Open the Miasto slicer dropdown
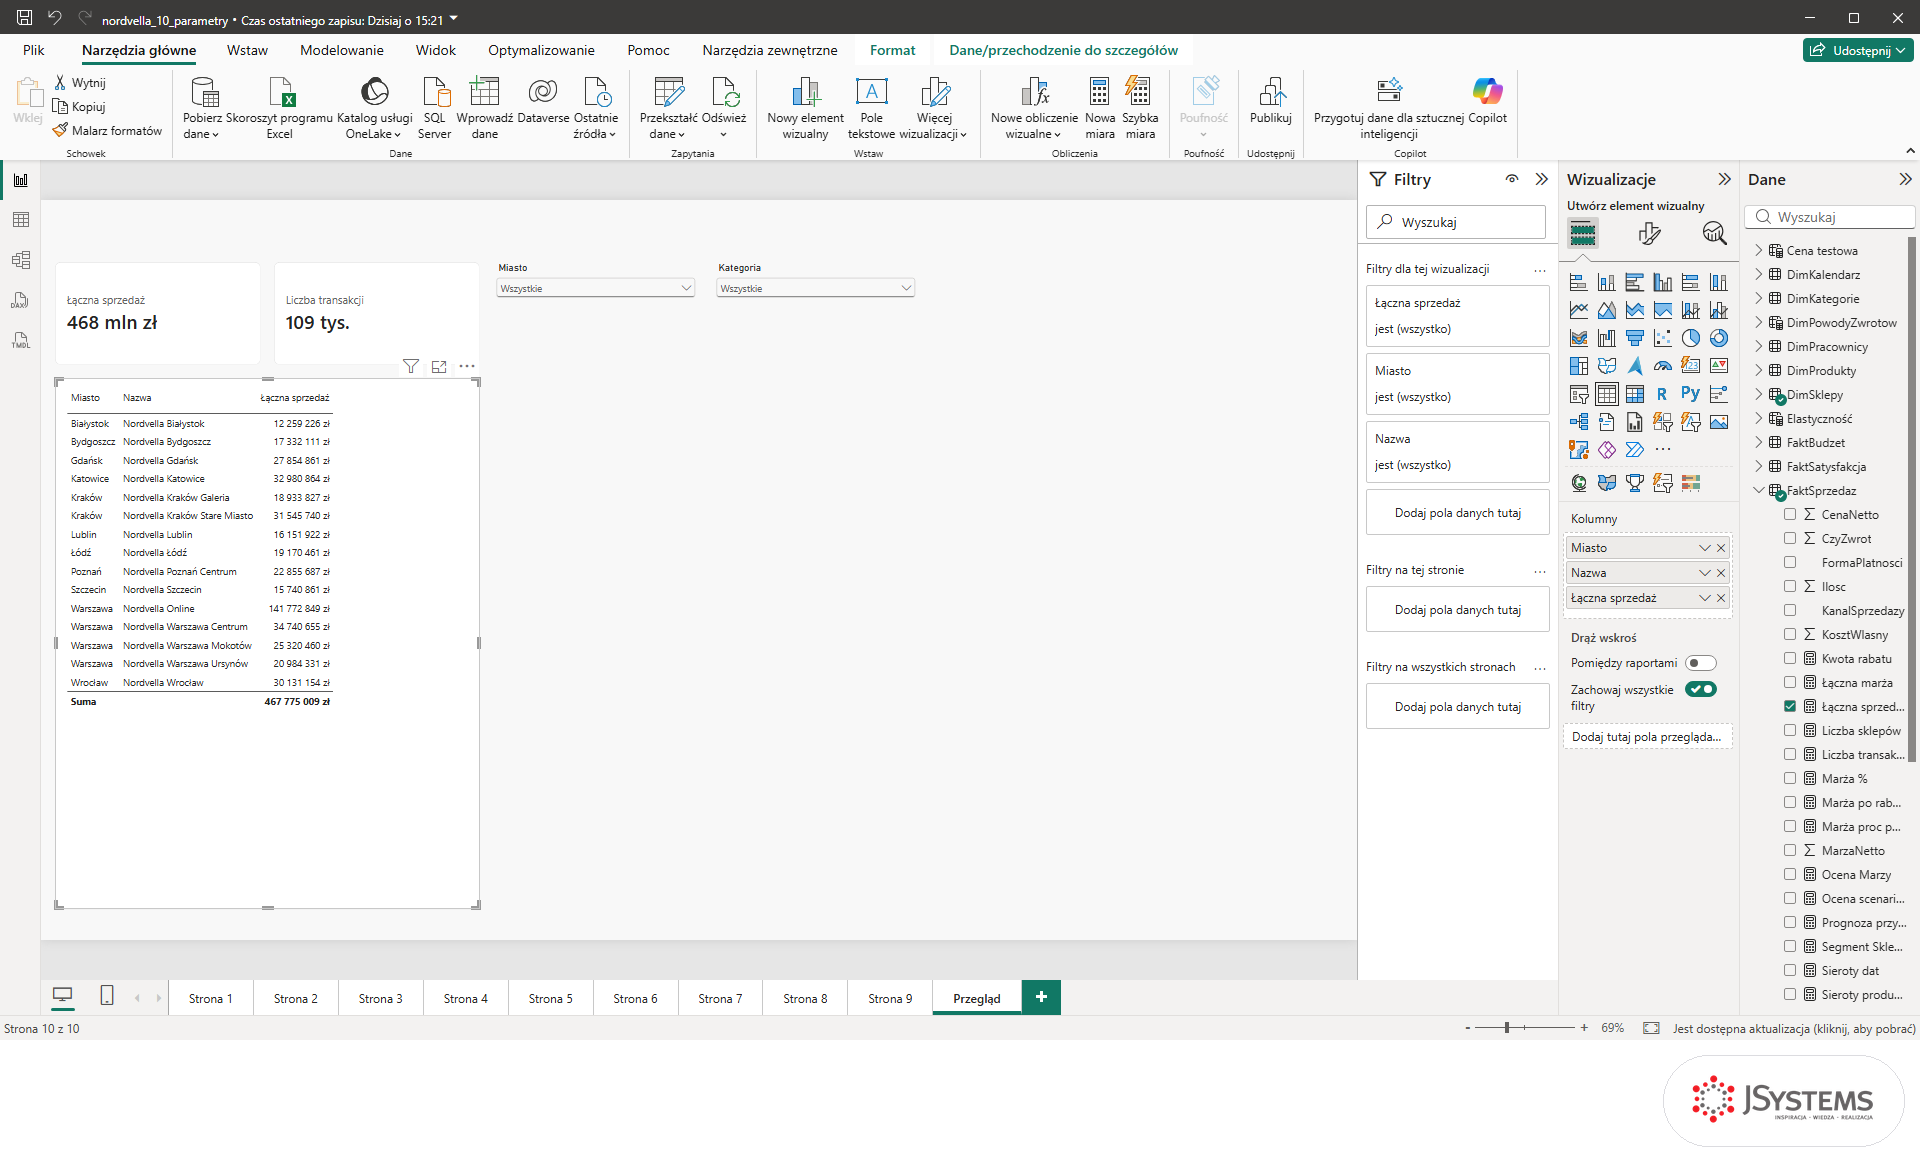The height and width of the screenshot is (1162, 1920). 596,288
